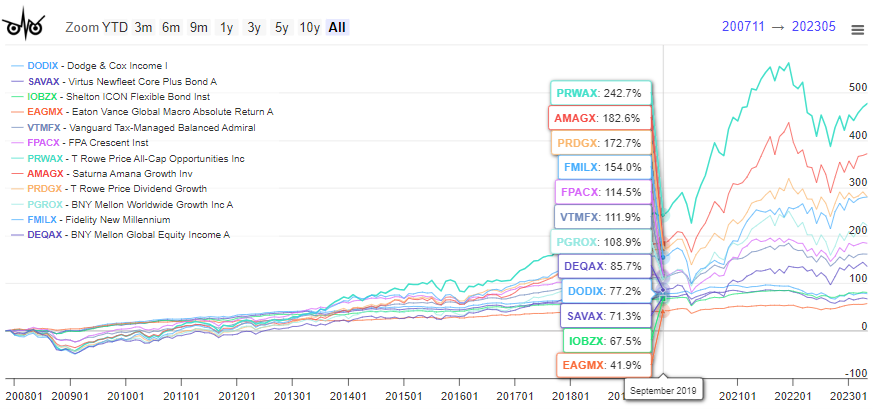873x409 pixels.
Task: Pick the 10y zoom range
Action: (309, 27)
